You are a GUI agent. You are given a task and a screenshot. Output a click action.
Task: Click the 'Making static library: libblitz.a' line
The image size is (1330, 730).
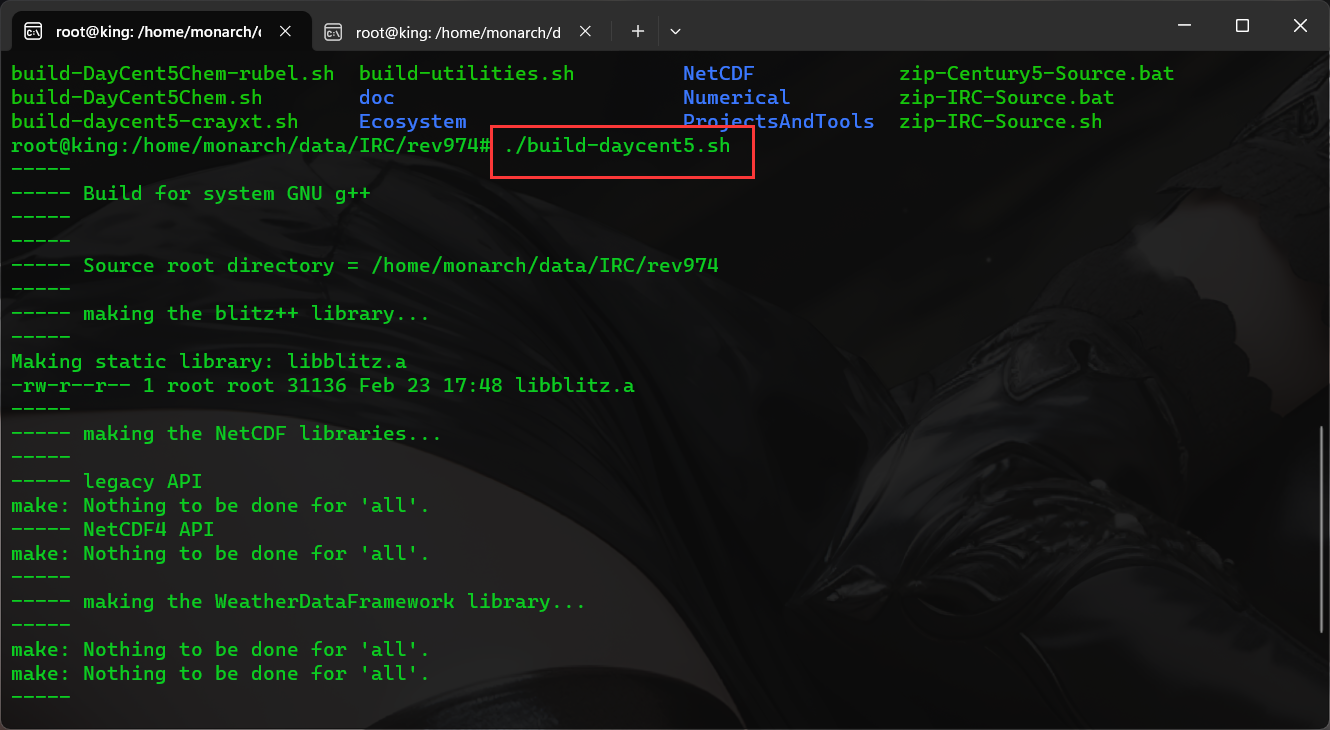point(209,362)
